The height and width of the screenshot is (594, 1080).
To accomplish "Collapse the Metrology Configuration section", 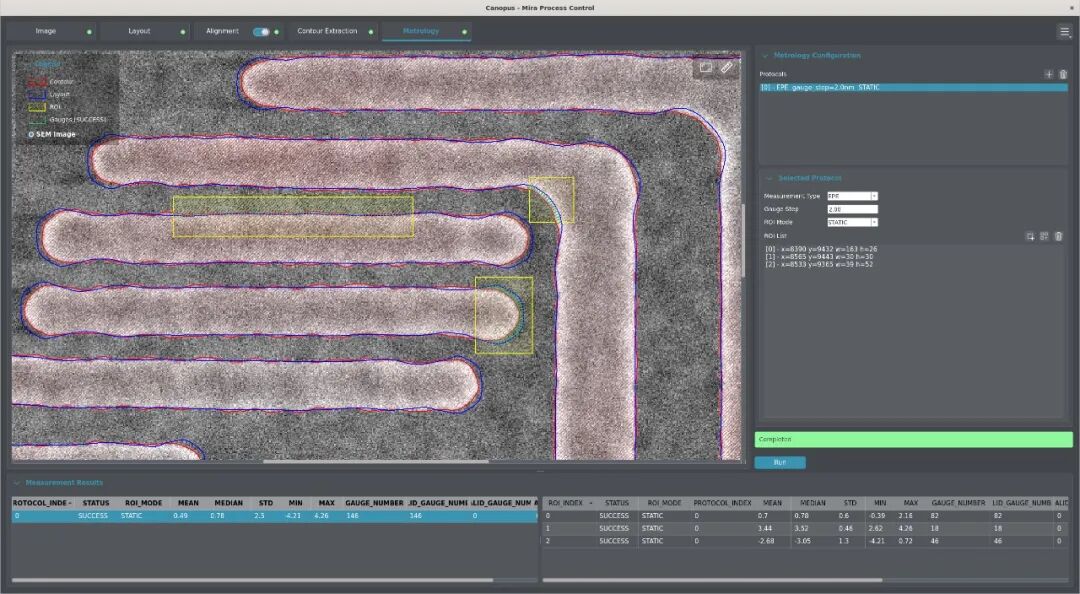I will 766,56.
